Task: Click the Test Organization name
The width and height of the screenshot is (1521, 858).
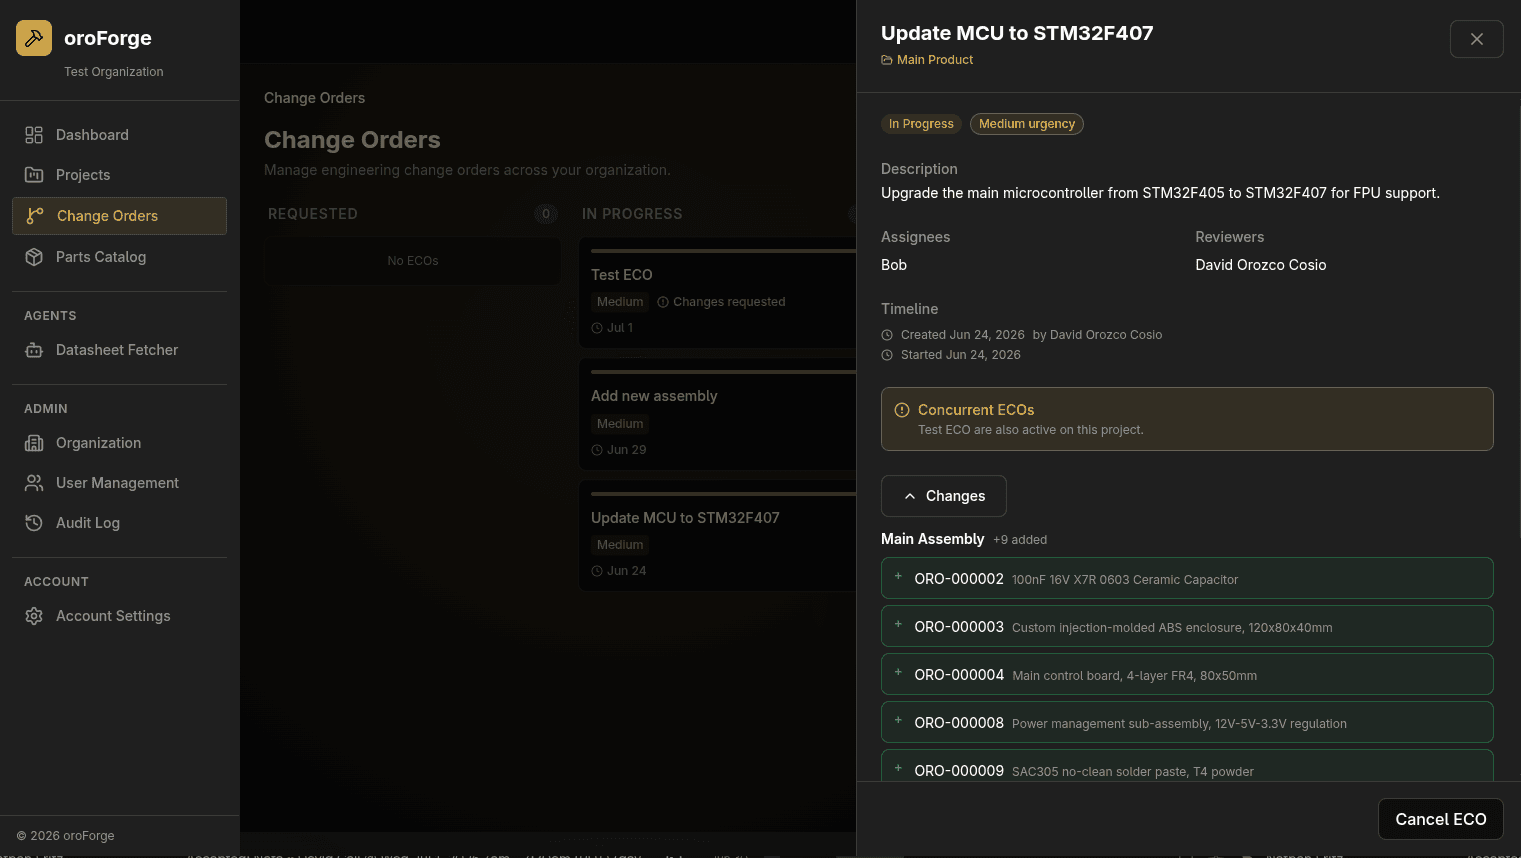Action: (x=114, y=72)
